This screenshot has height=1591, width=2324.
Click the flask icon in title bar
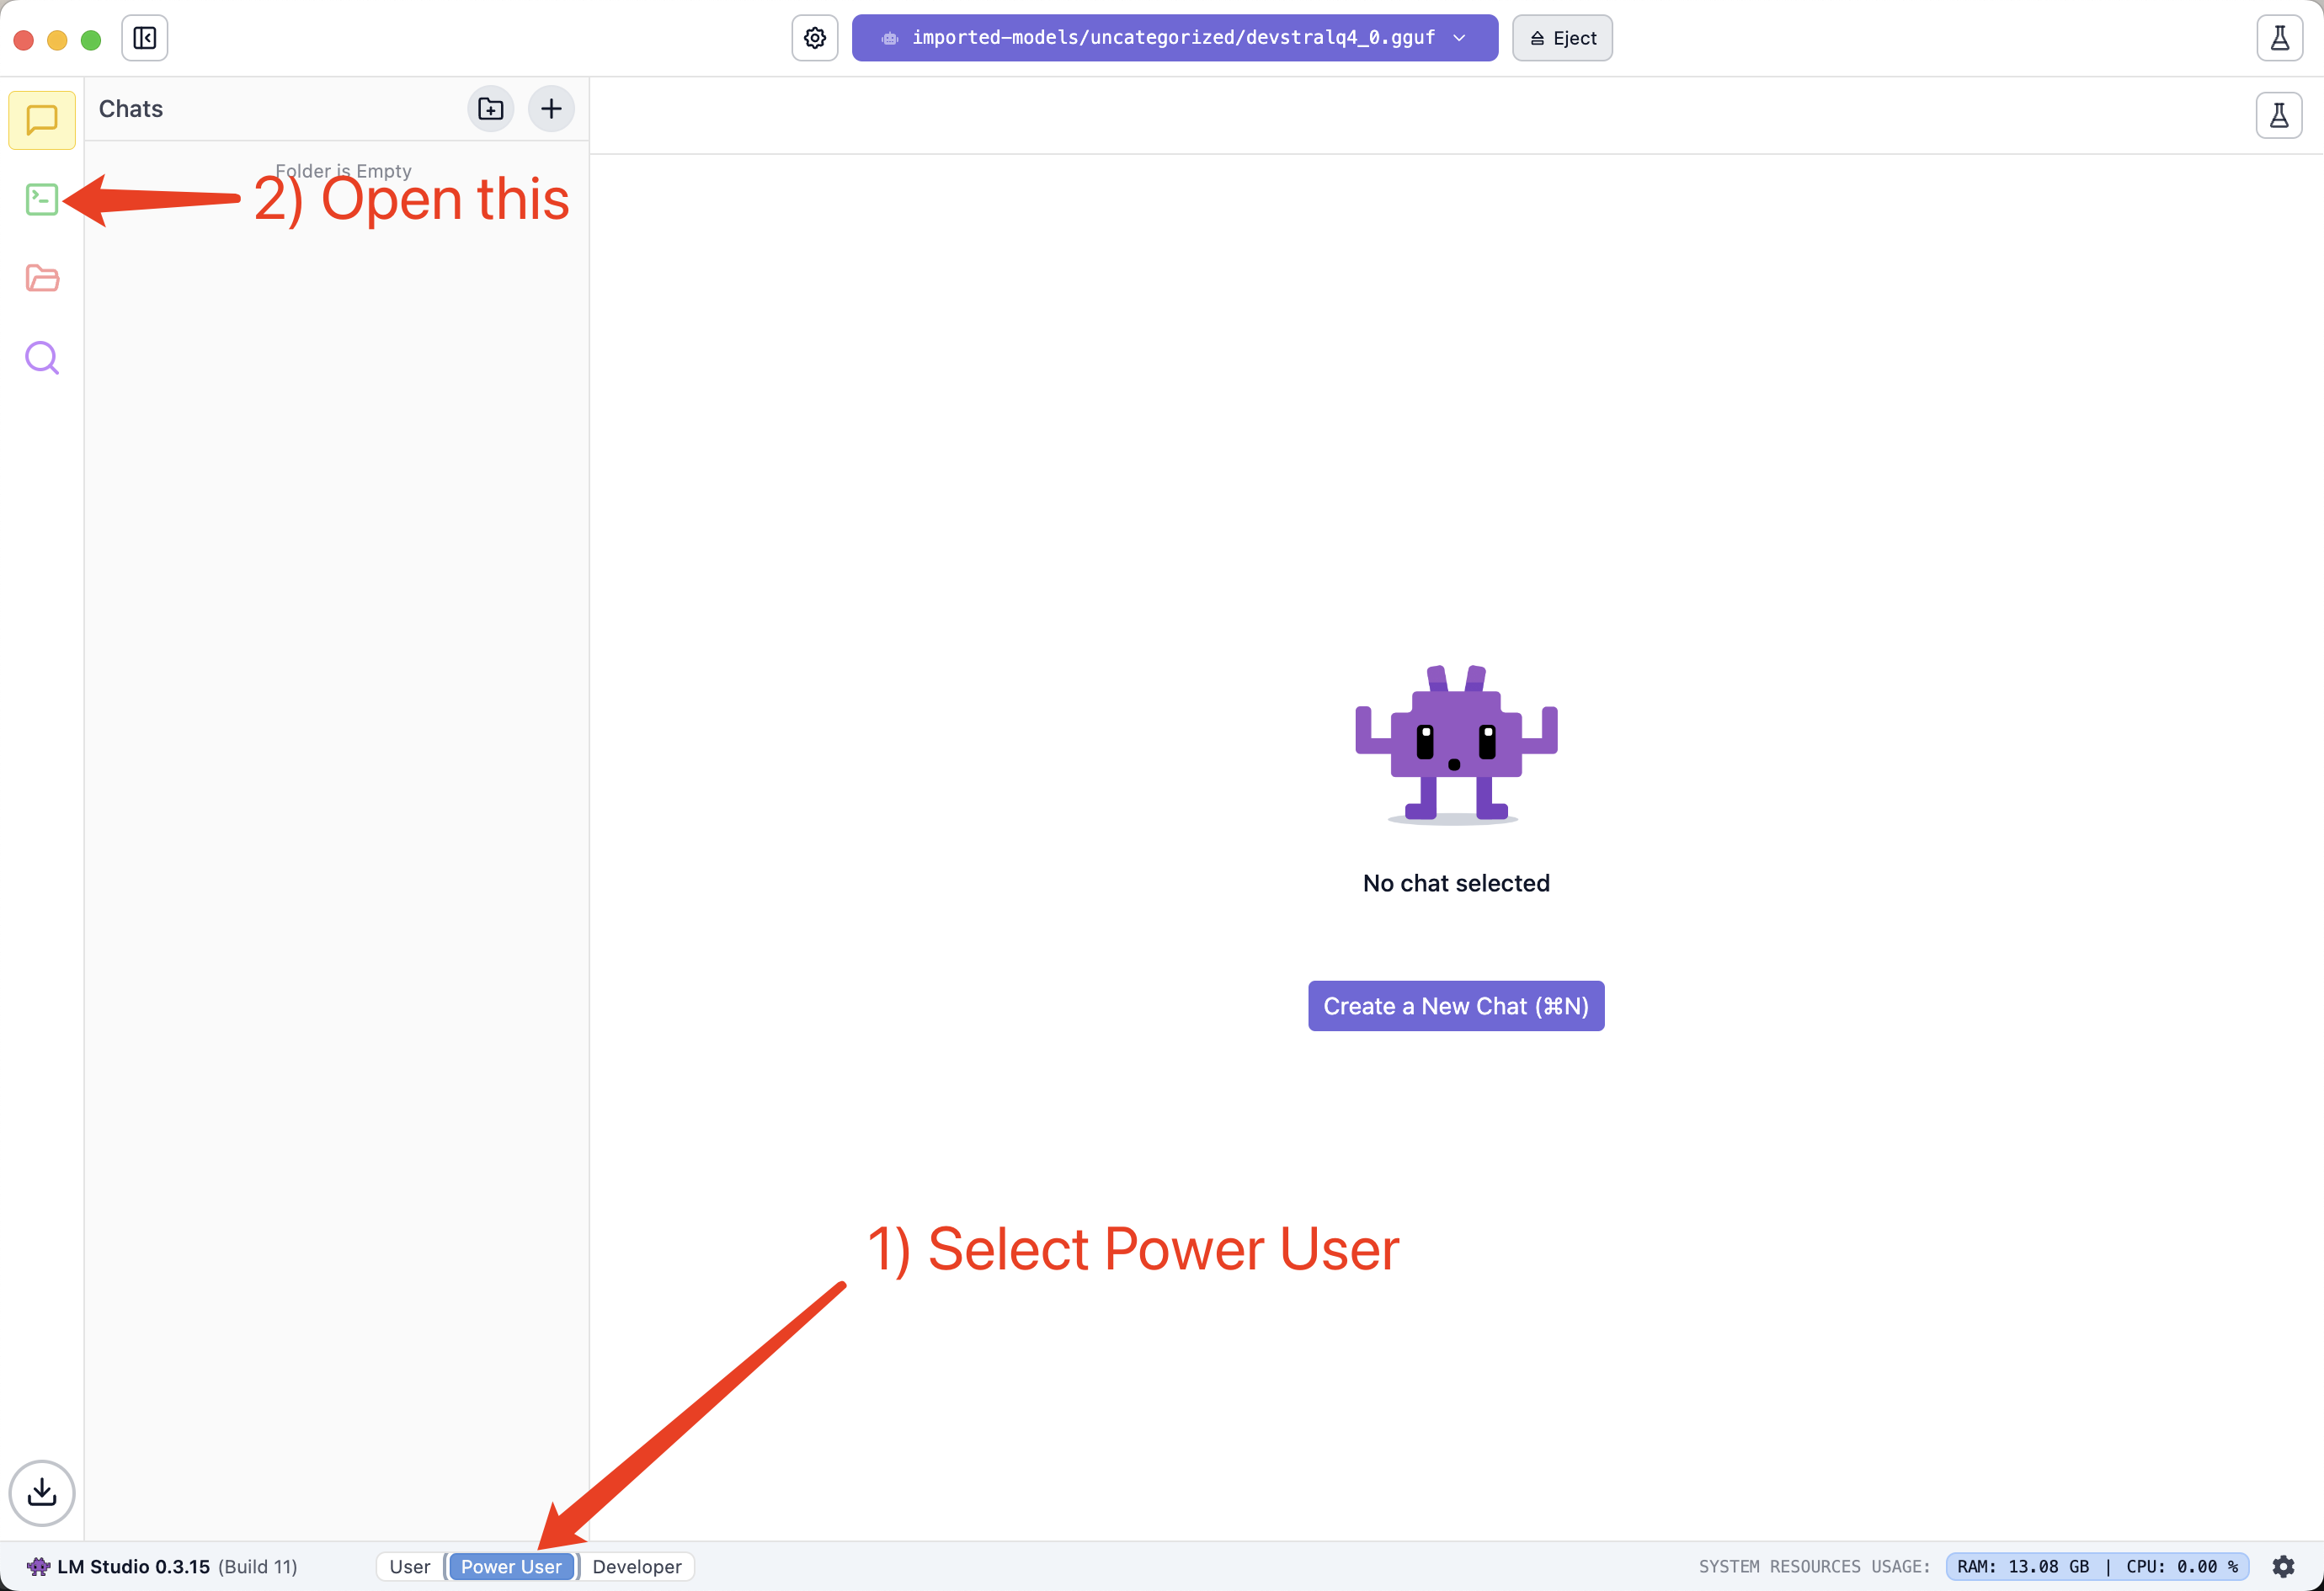coord(2279,38)
